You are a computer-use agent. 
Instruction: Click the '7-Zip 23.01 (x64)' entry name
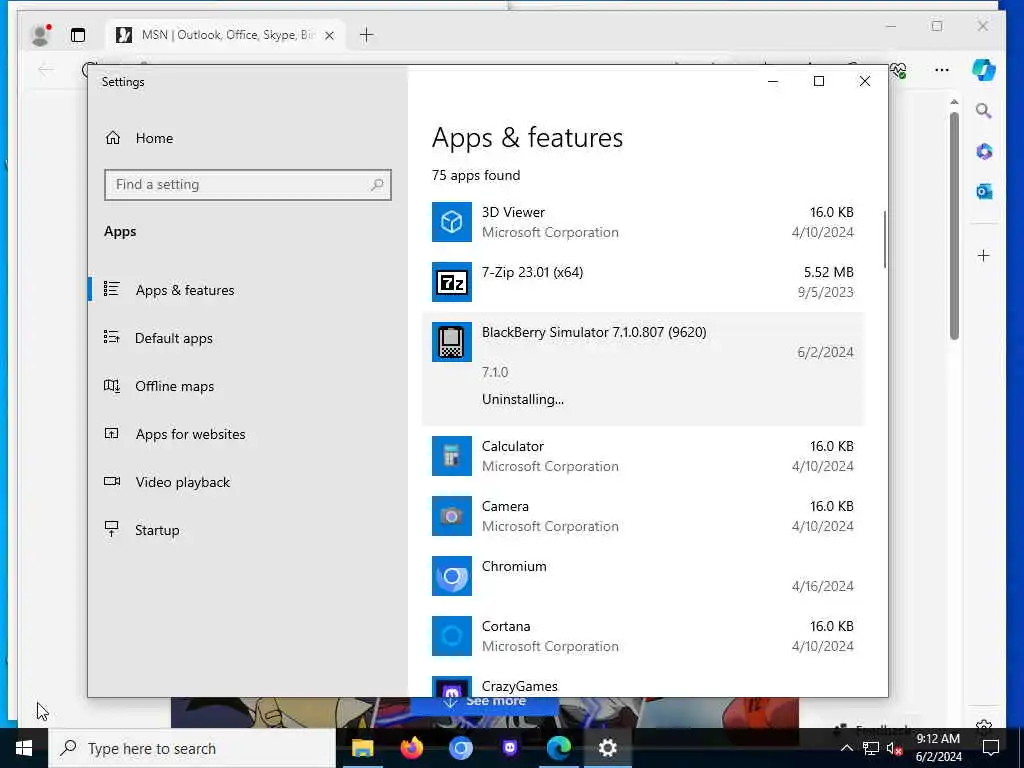[532, 272]
